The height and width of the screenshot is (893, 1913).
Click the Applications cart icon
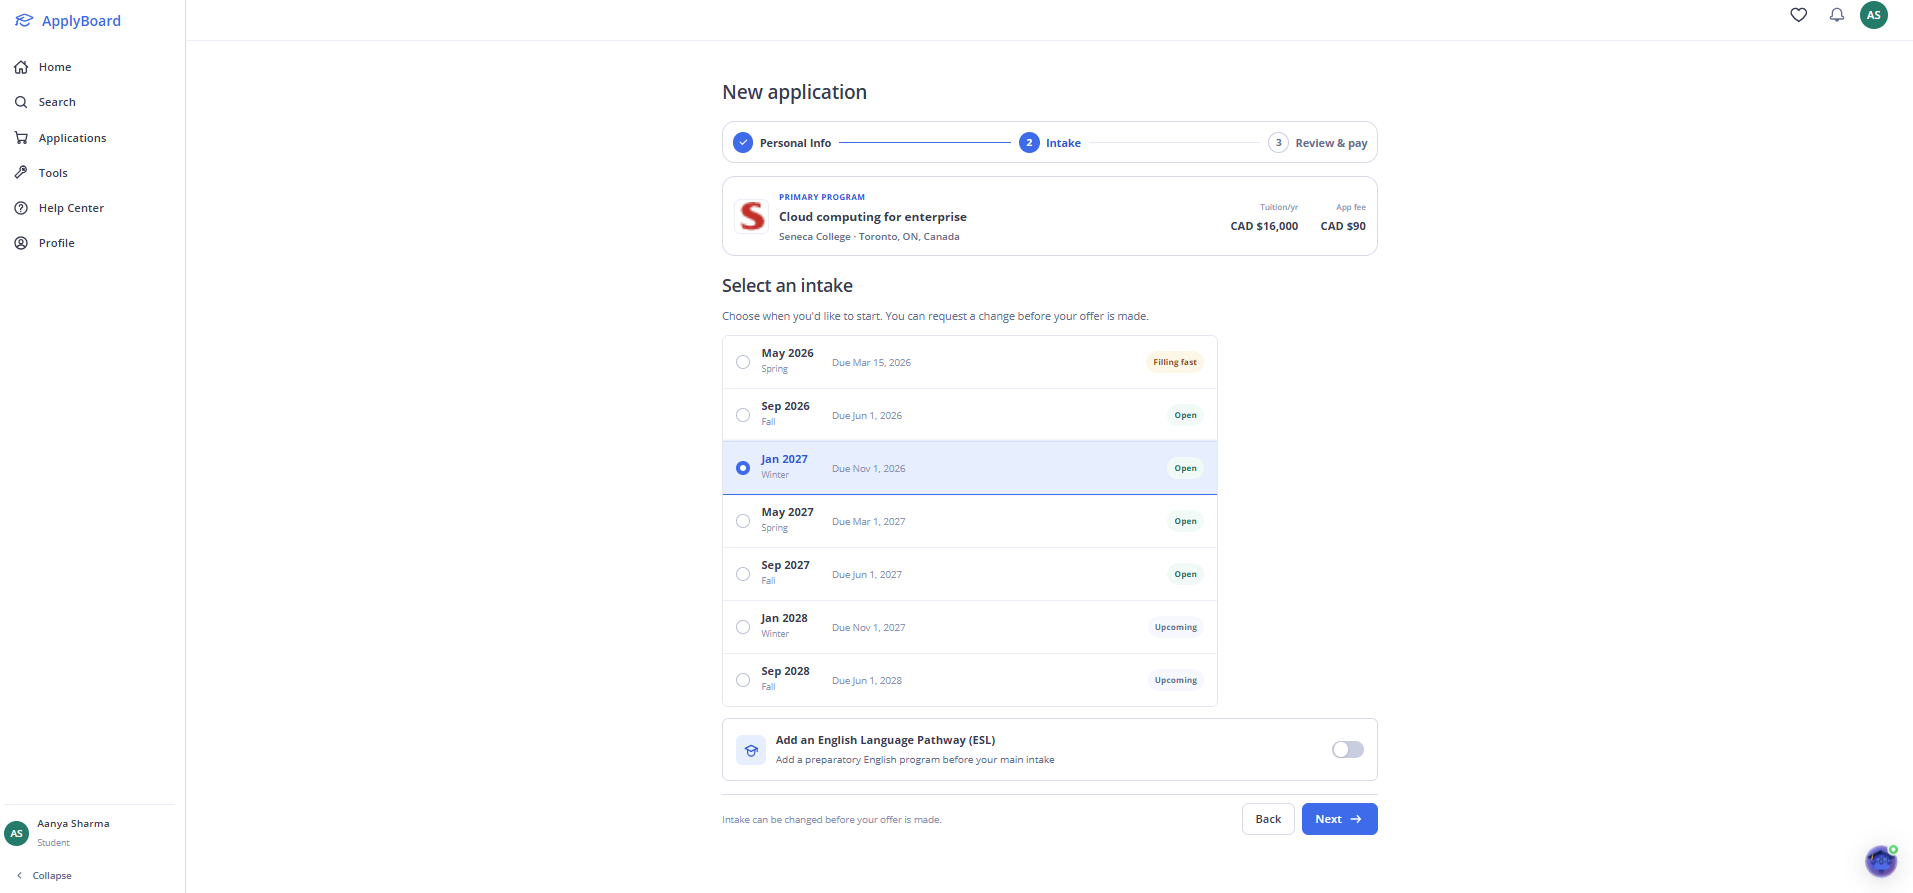point(21,138)
